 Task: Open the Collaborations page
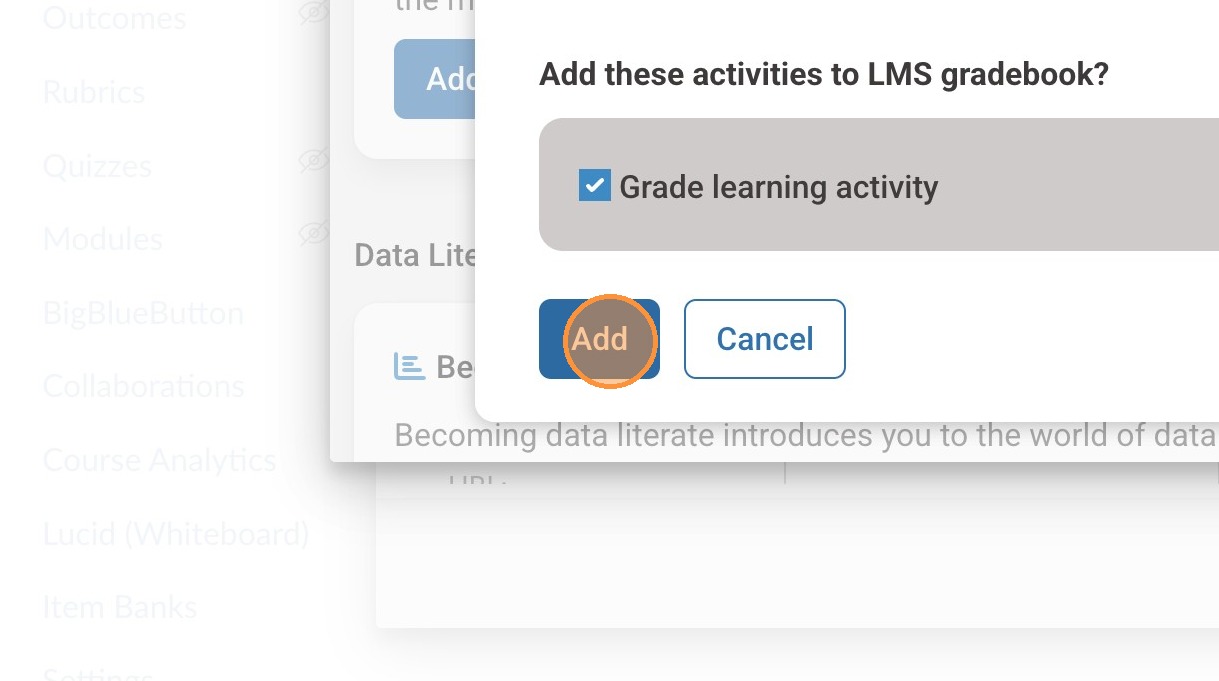click(x=143, y=386)
